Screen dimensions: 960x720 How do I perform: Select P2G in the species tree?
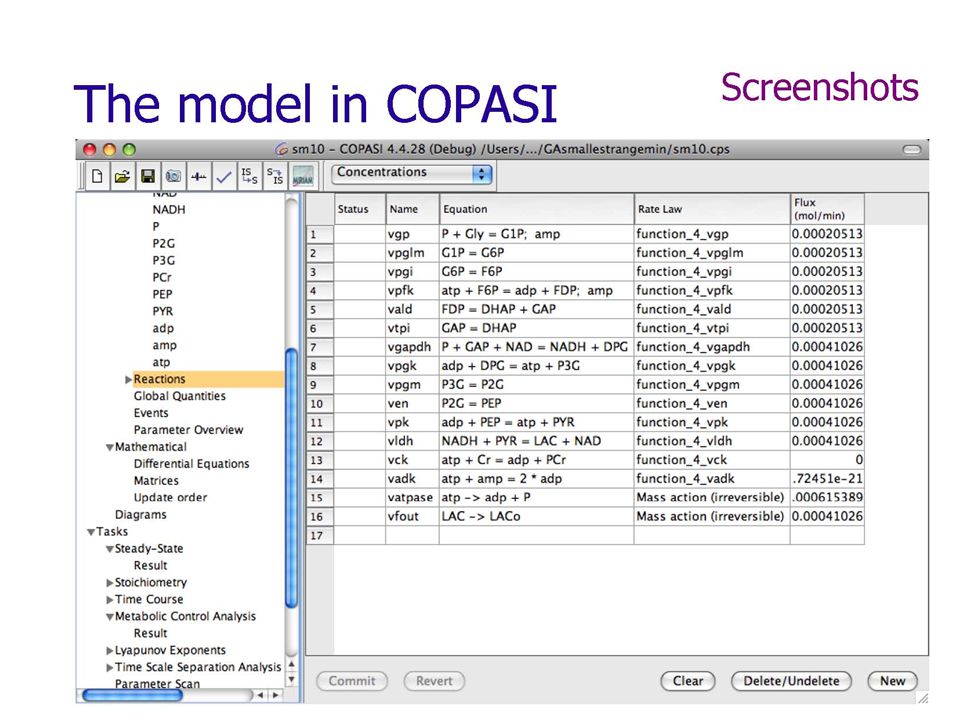click(163, 244)
